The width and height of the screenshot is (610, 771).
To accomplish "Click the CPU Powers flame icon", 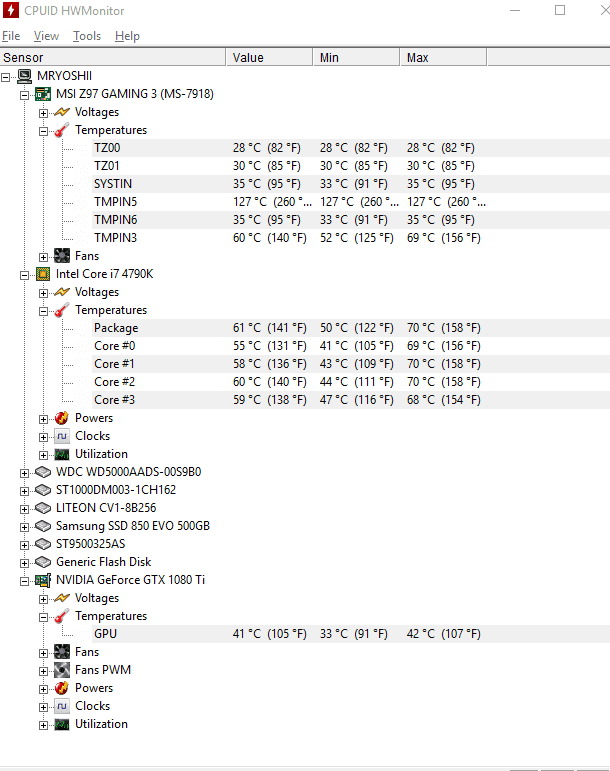I will tap(62, 418).
